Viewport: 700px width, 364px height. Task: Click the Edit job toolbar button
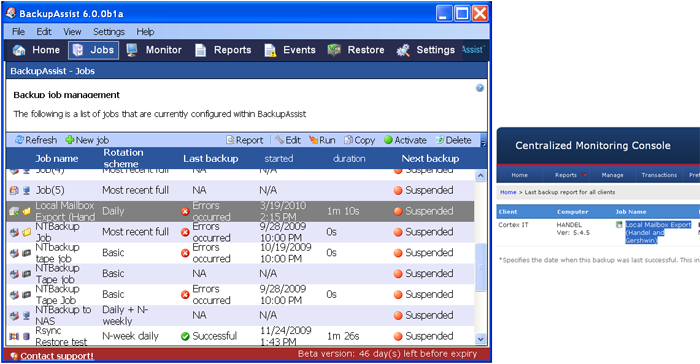[x=288, y=140]
